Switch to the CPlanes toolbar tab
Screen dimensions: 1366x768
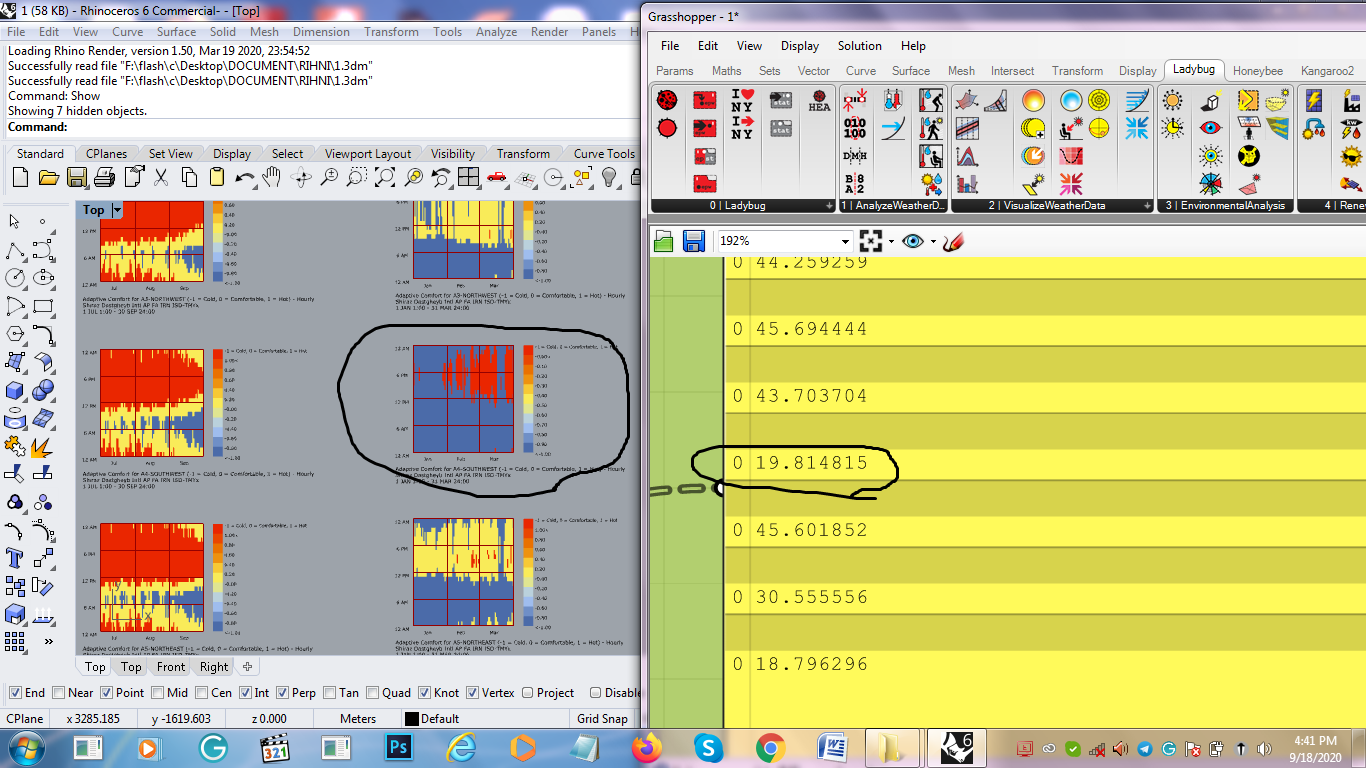[106, 153]
